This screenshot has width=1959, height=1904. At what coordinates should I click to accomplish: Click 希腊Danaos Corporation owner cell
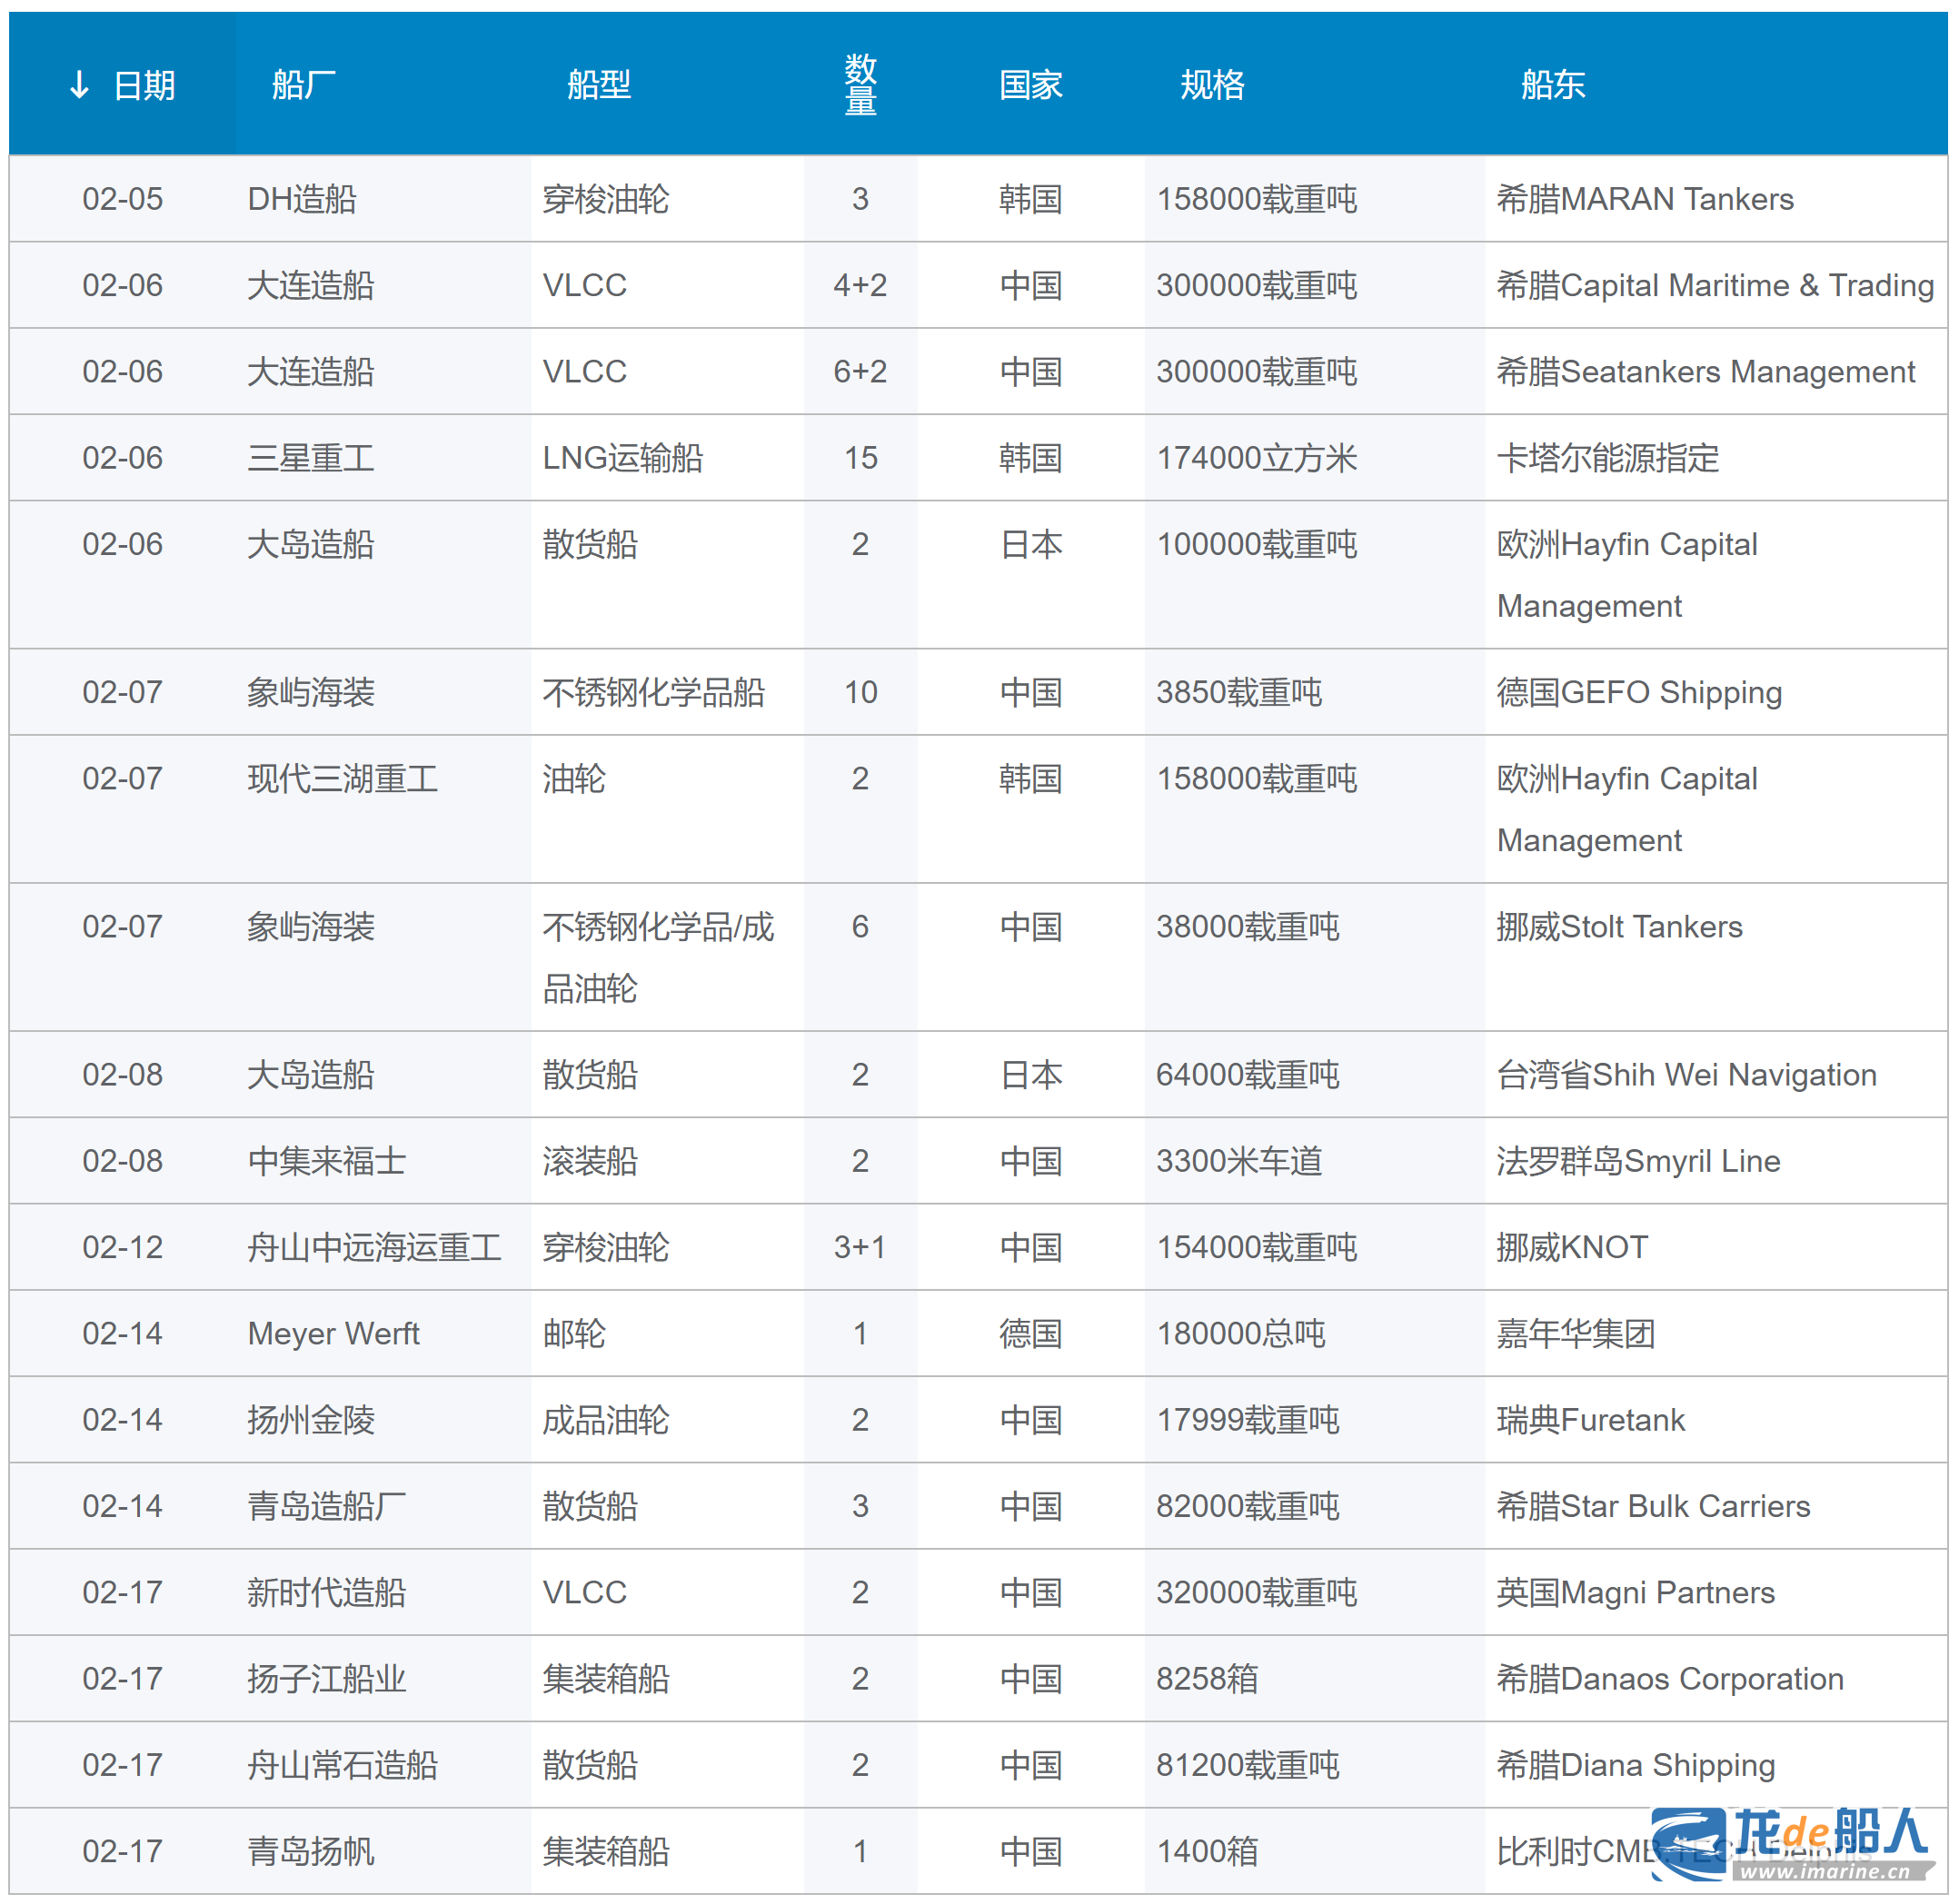[1669, 1679]
